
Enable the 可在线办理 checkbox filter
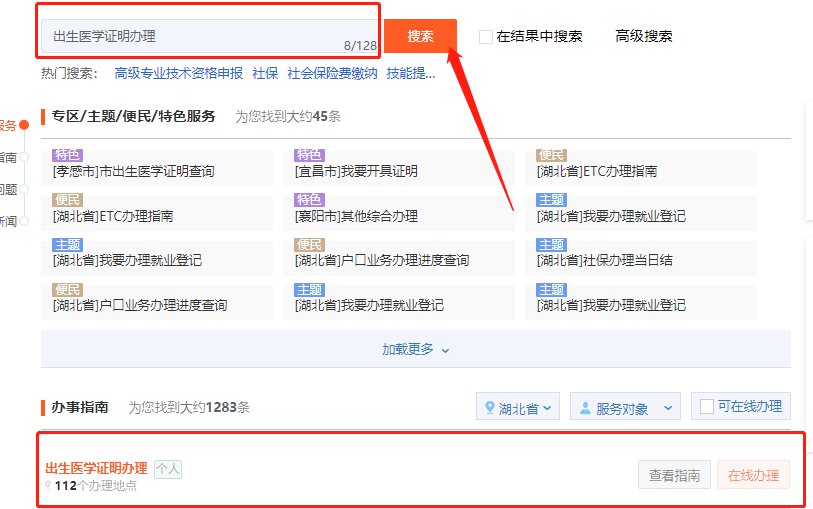tap(707, 406)
